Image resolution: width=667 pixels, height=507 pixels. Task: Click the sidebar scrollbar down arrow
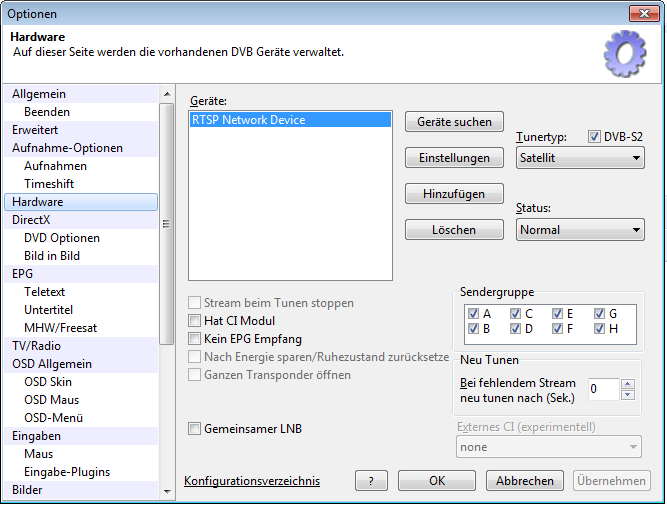[167, 492]
